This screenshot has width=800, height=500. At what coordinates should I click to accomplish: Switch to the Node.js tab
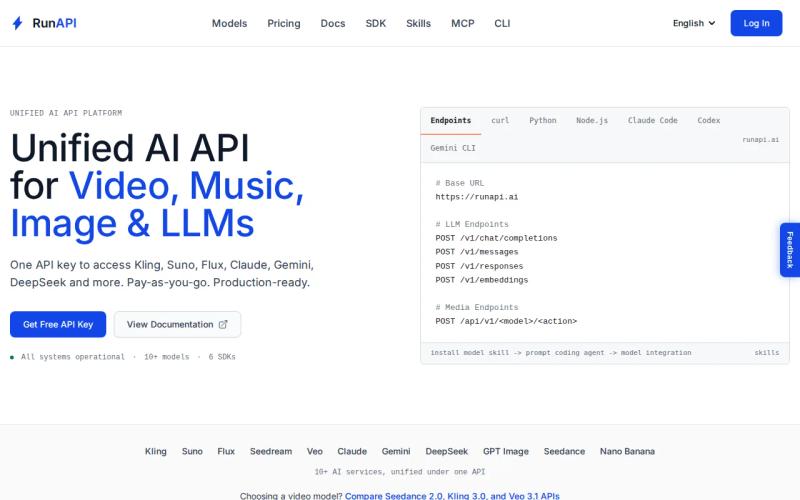[592, 120]
